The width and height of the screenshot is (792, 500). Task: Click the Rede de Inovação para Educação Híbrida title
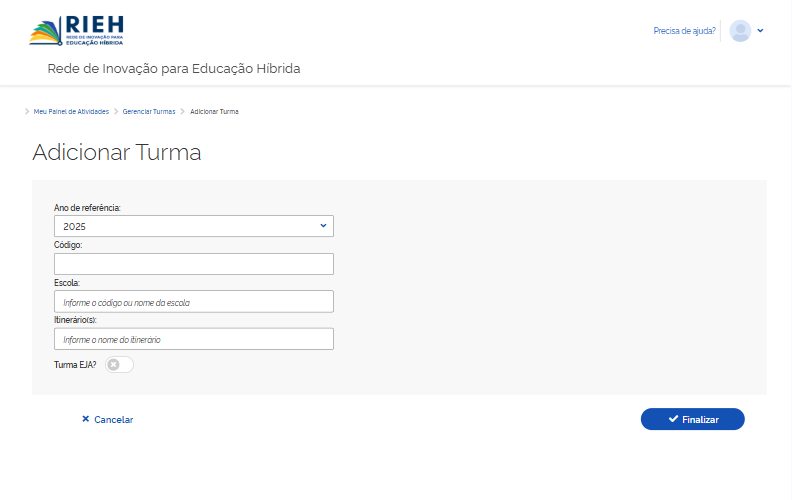click(x=174, y=69)
